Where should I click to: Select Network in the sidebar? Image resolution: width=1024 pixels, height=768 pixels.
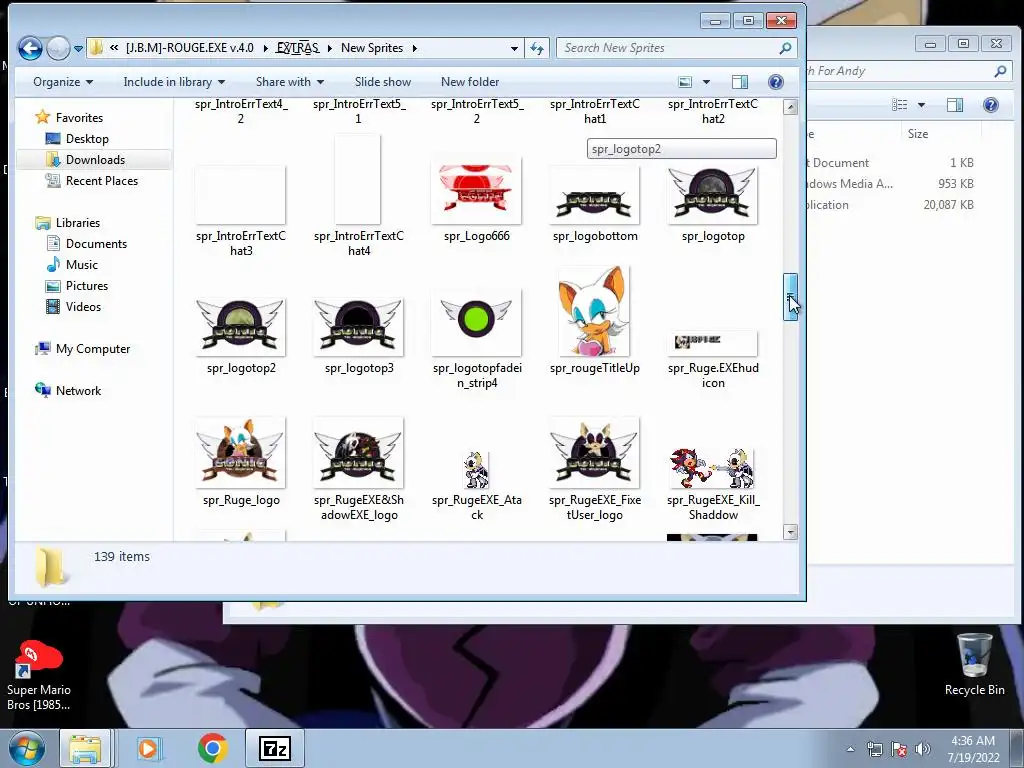pyautogui.click(x=68, y=391)
